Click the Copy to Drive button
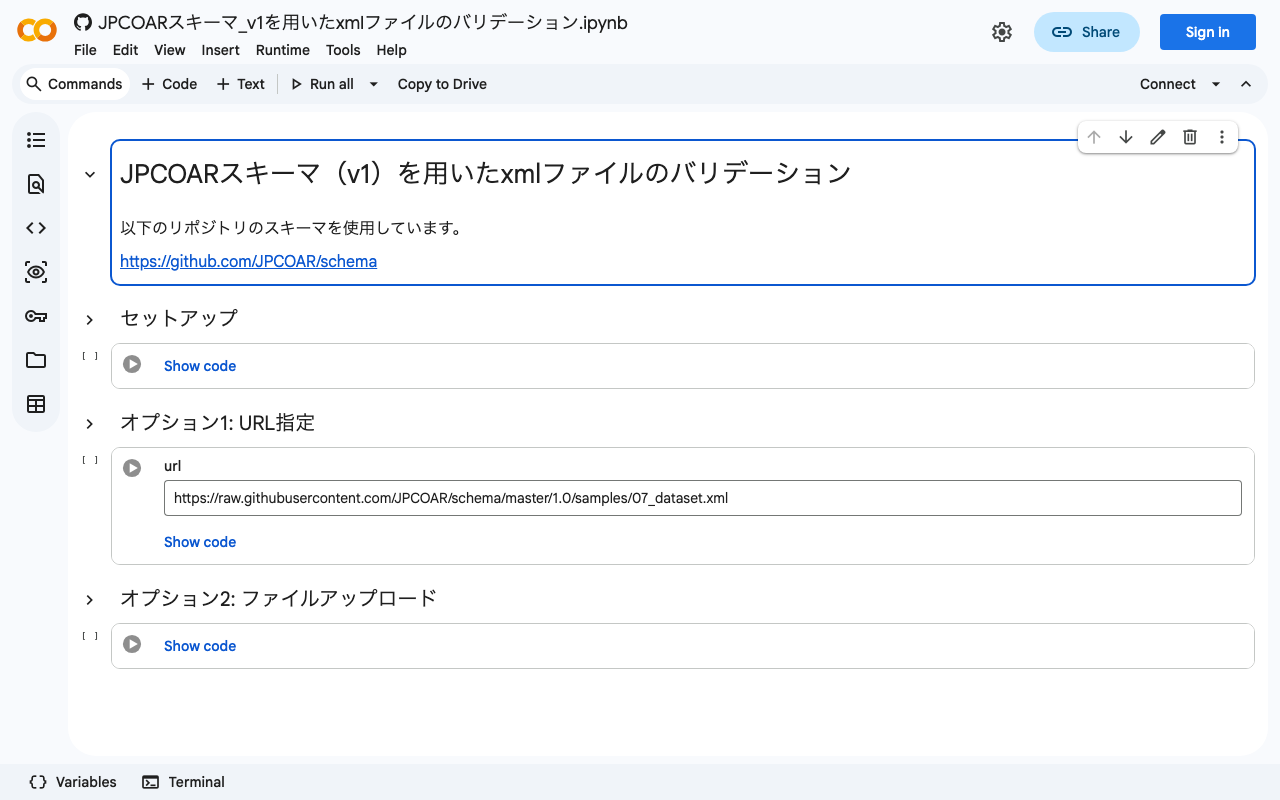 (442, 84)
